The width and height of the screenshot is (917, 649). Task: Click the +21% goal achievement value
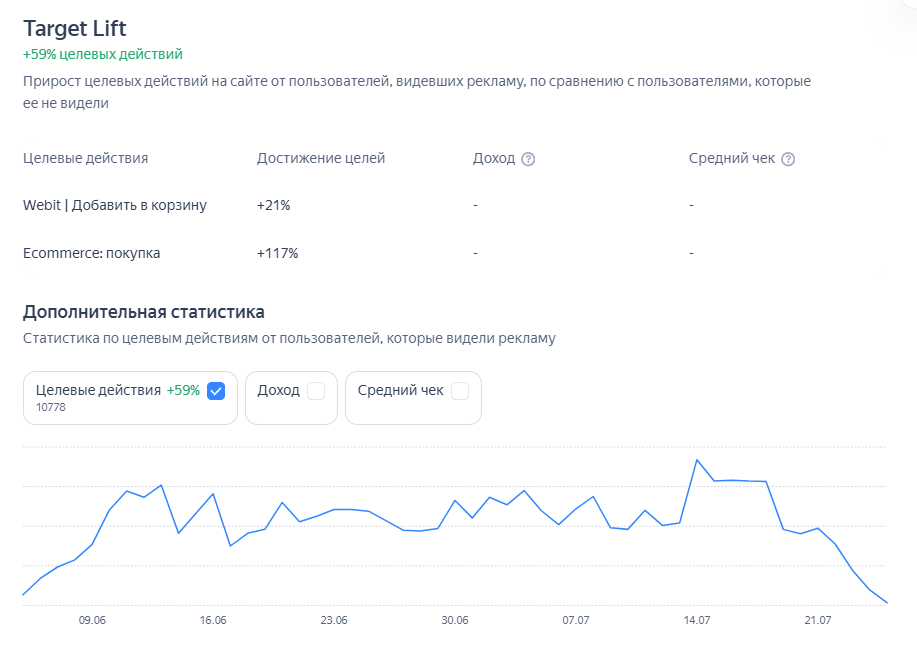[x=273, y=205]
